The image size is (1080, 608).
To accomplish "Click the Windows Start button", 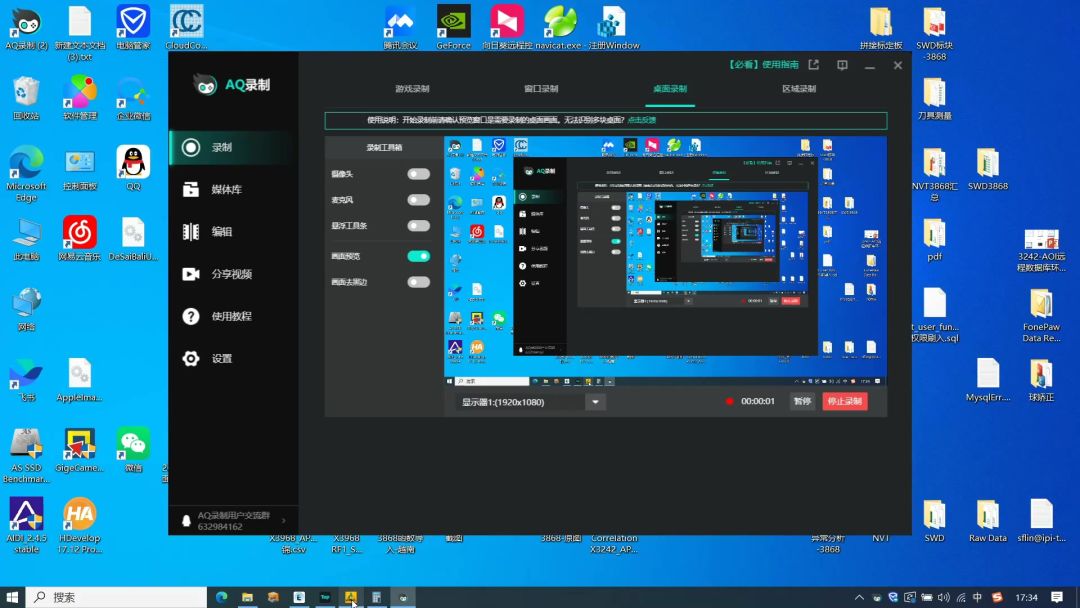I will 12,597.
